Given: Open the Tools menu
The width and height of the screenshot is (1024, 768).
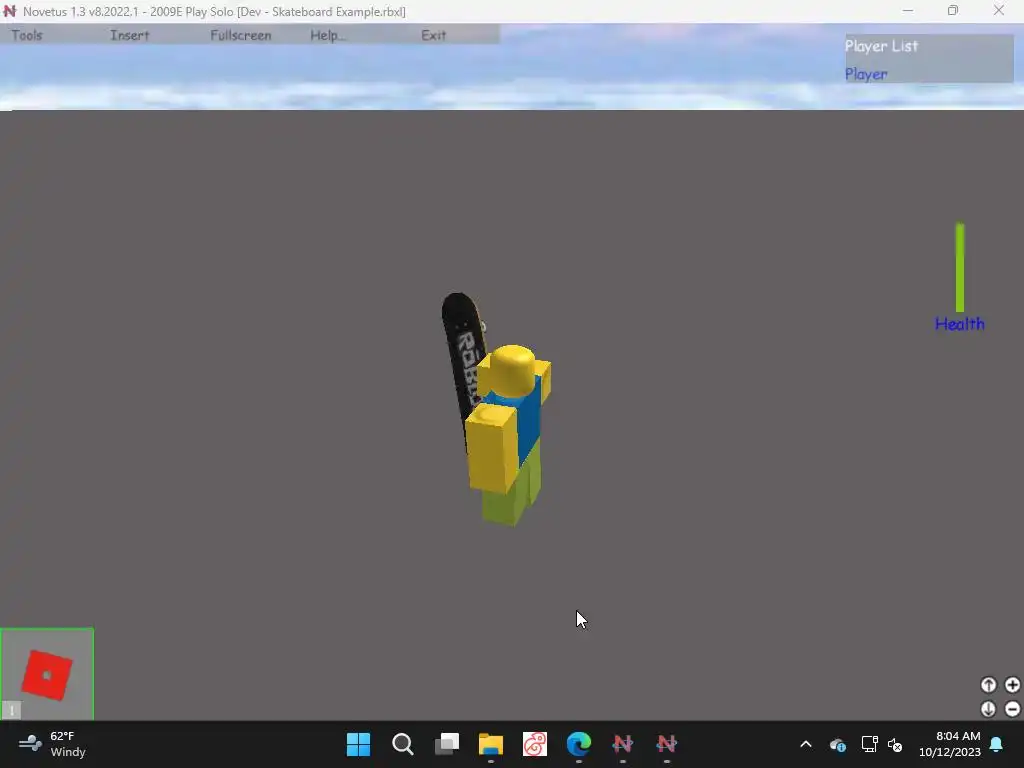Looking at the screenshot, I should [27, 35].
